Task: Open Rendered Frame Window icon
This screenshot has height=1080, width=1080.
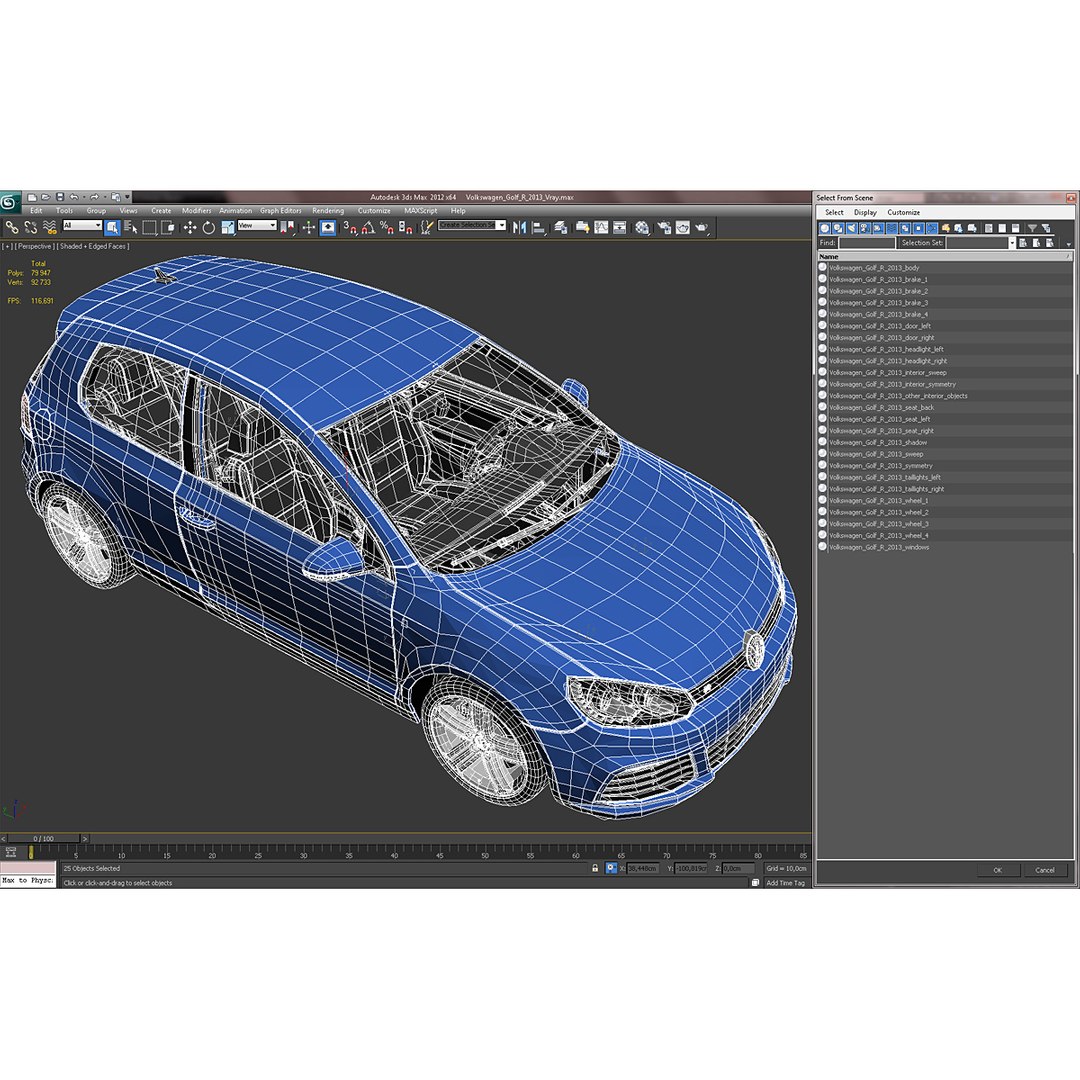Action: click(683, 227)
